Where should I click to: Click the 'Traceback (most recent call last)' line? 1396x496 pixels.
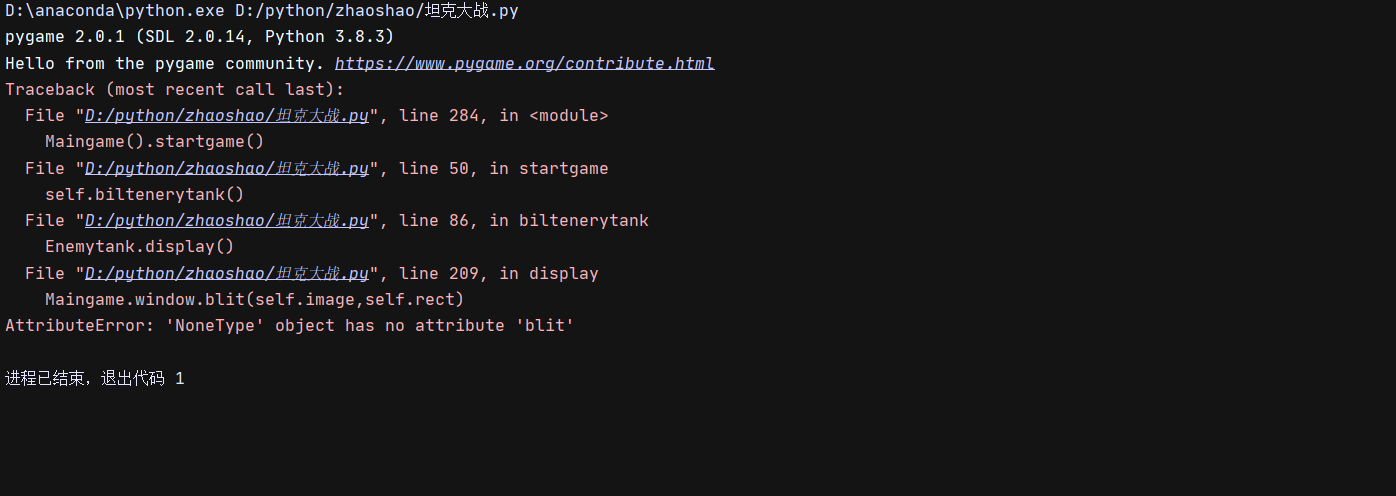[175, 89]
